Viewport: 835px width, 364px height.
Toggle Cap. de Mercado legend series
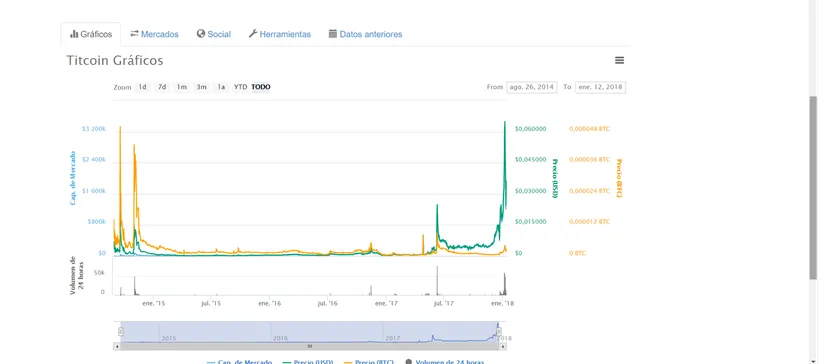(x=239, y=362)
